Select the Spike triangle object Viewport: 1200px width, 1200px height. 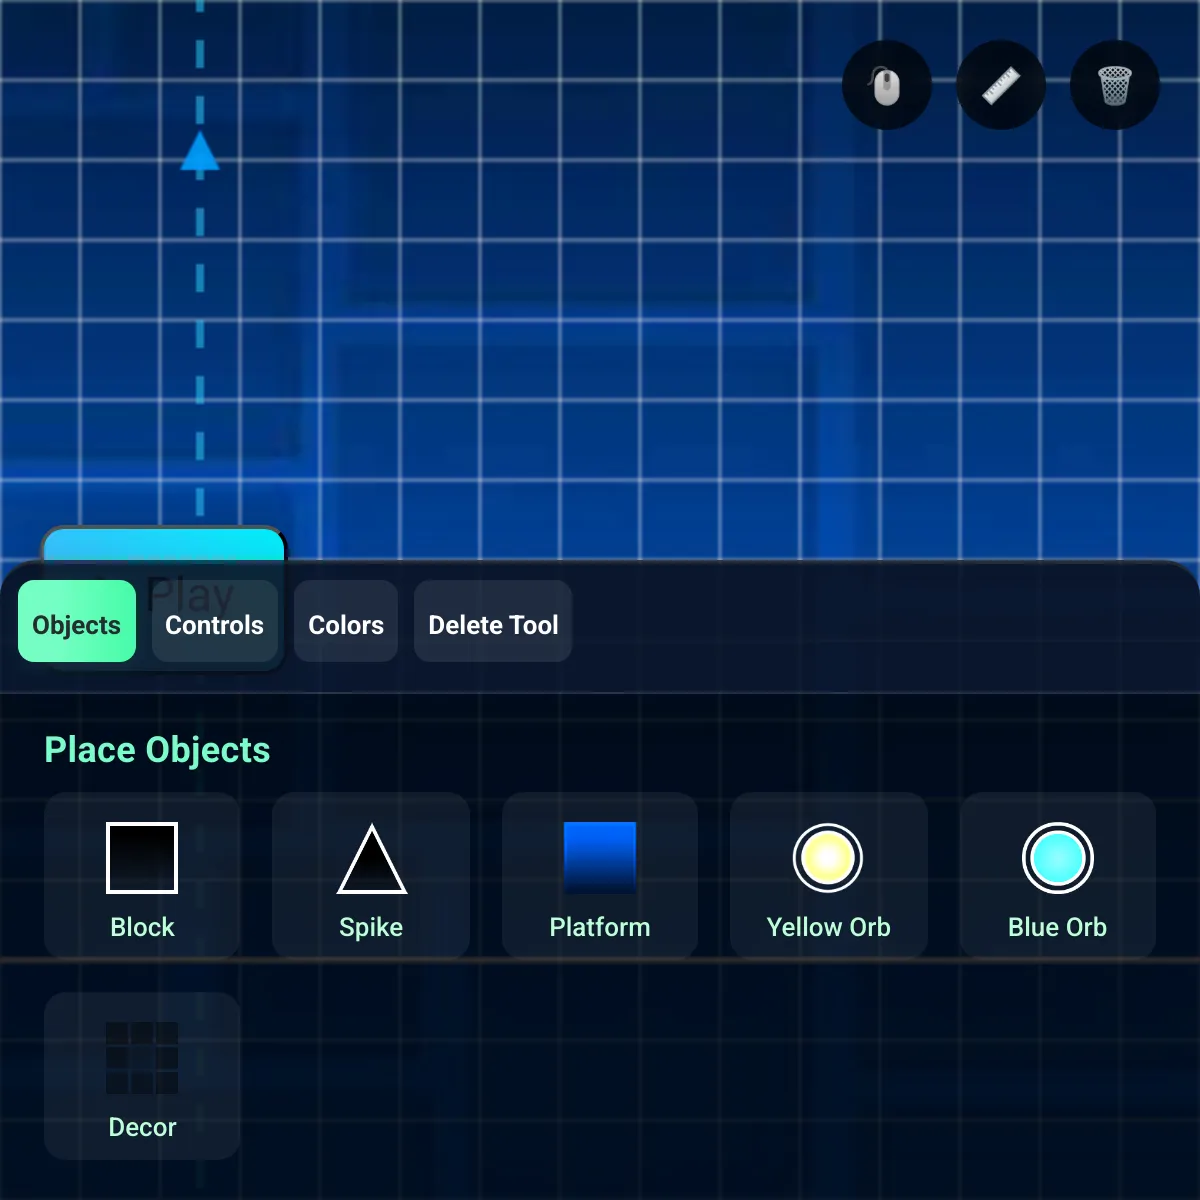(x=371, y=876)
